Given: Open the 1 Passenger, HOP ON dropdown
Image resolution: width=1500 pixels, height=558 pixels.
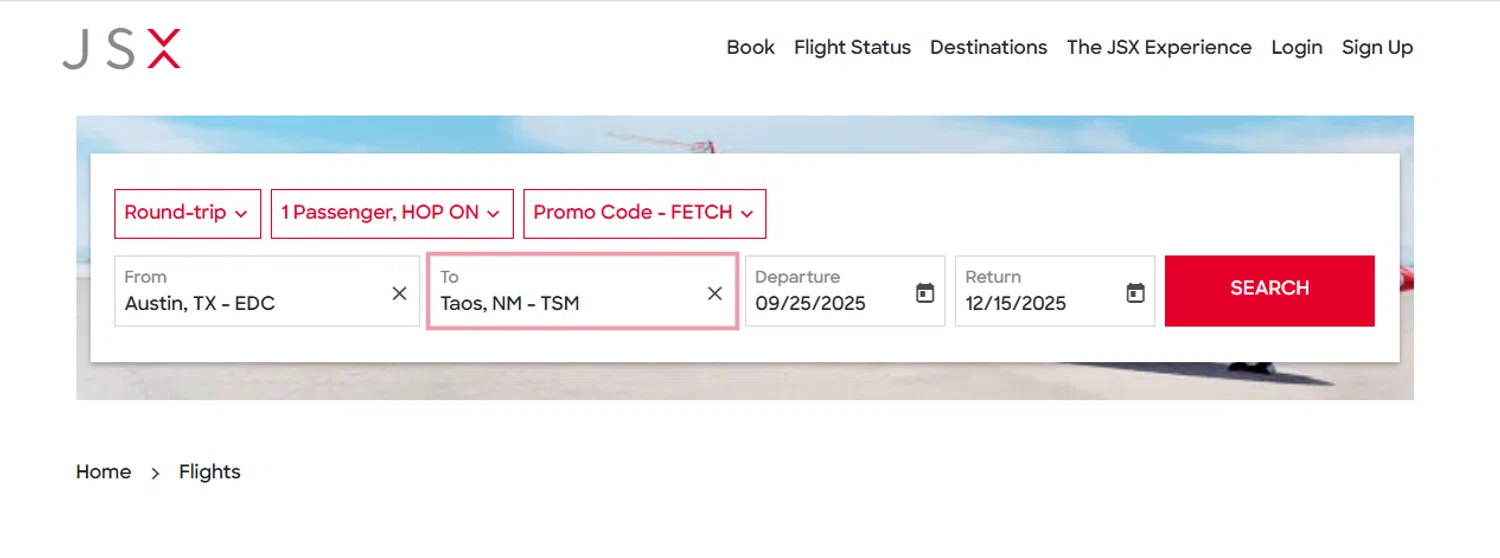Looking at the screenshot, I should (x=391, y=213).
